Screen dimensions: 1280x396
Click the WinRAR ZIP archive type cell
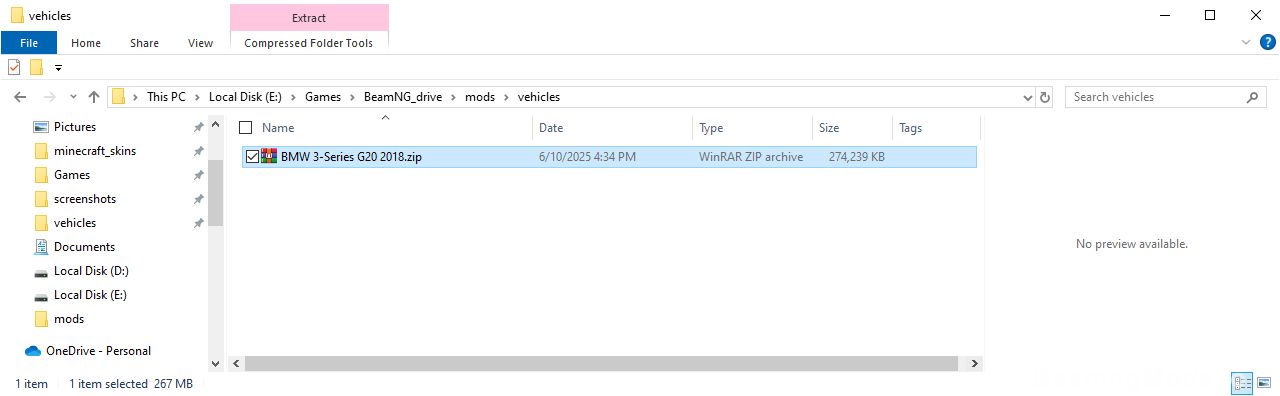click(x=751, y=157)
